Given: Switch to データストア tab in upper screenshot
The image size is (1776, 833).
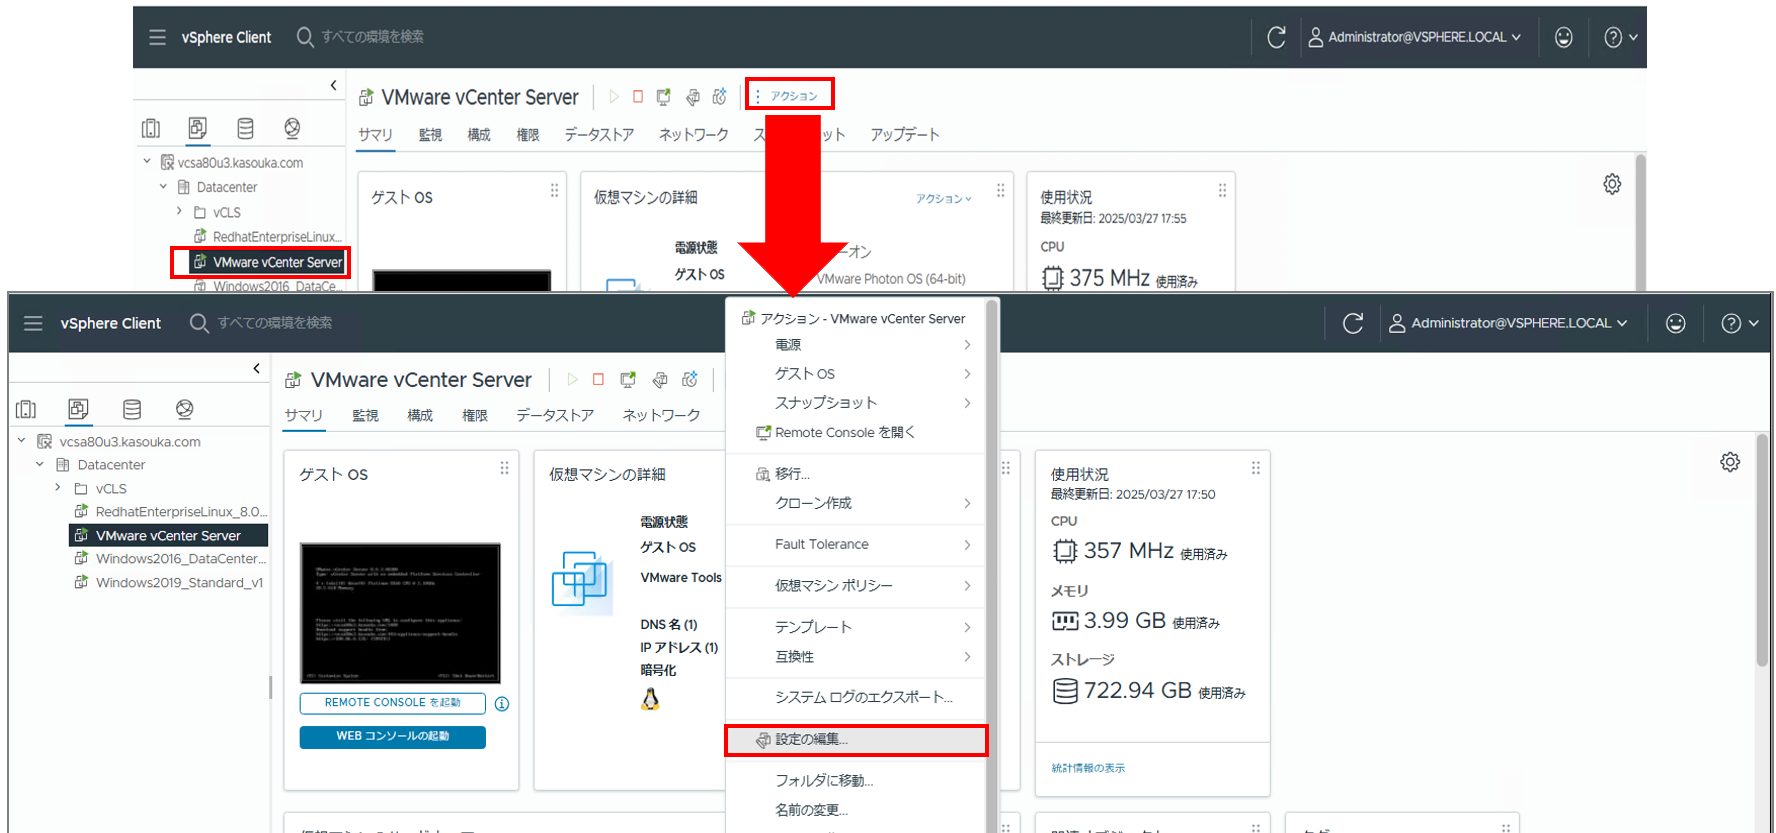Looking at the screenshot, I should pos(599,134).
